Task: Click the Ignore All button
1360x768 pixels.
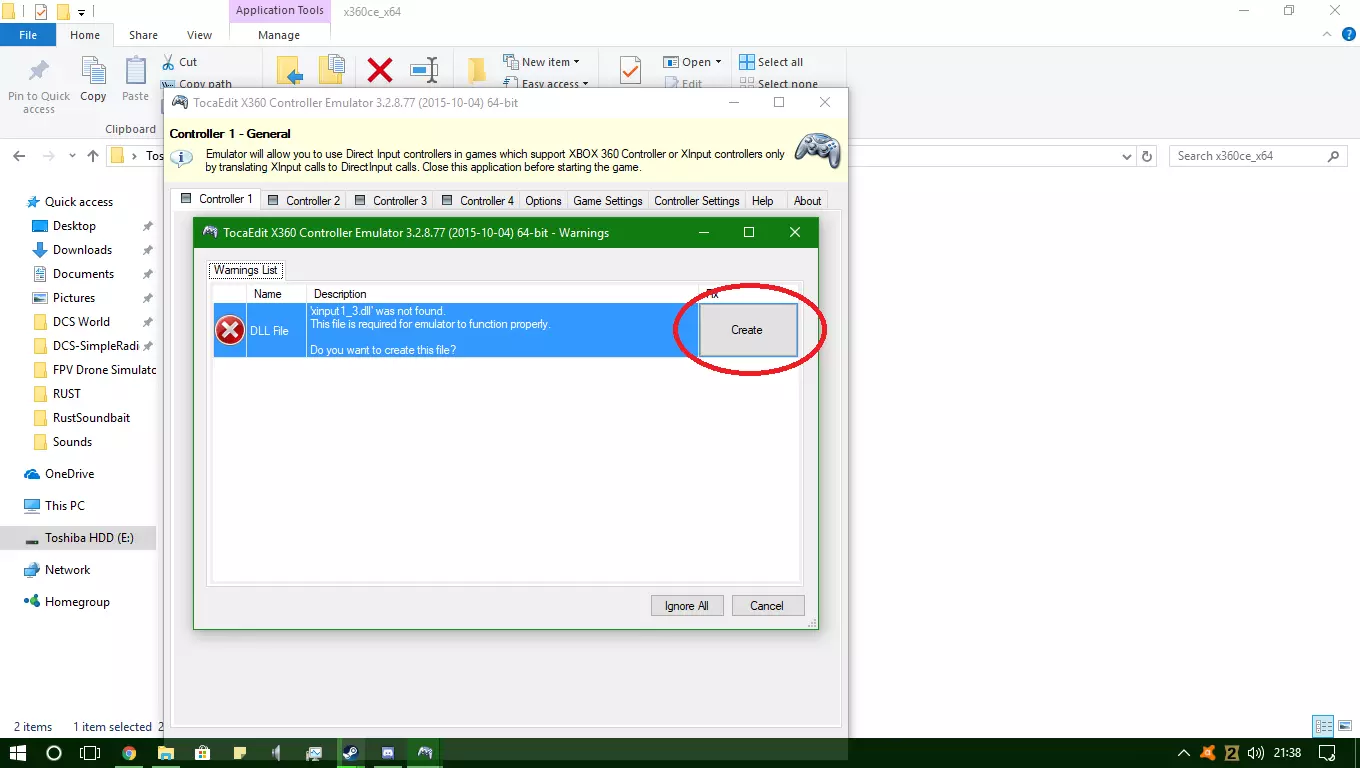Action: [x=686, y=605]
